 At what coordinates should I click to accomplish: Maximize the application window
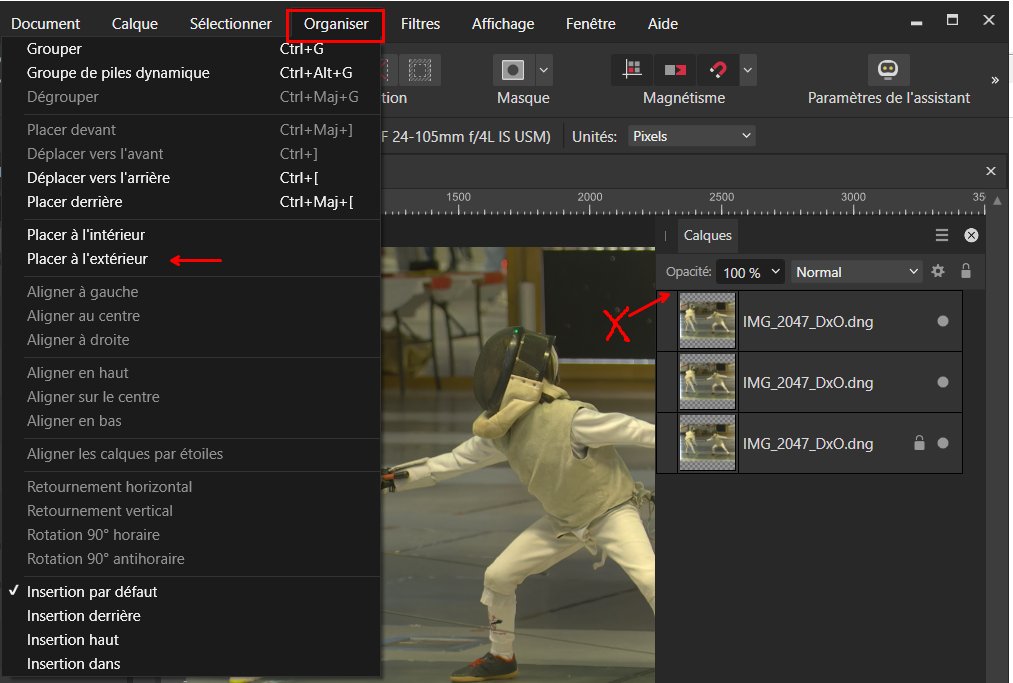952,20
